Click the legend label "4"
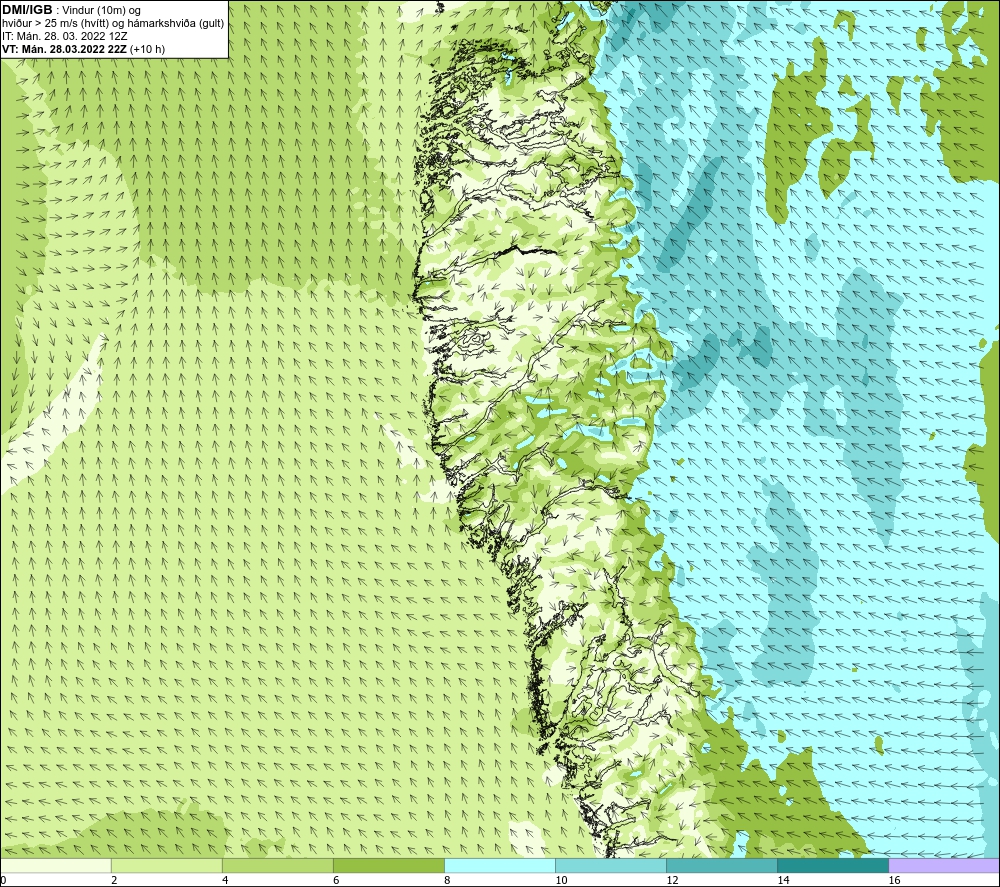Screen dimensions: 1000x887 click(225, 880)
